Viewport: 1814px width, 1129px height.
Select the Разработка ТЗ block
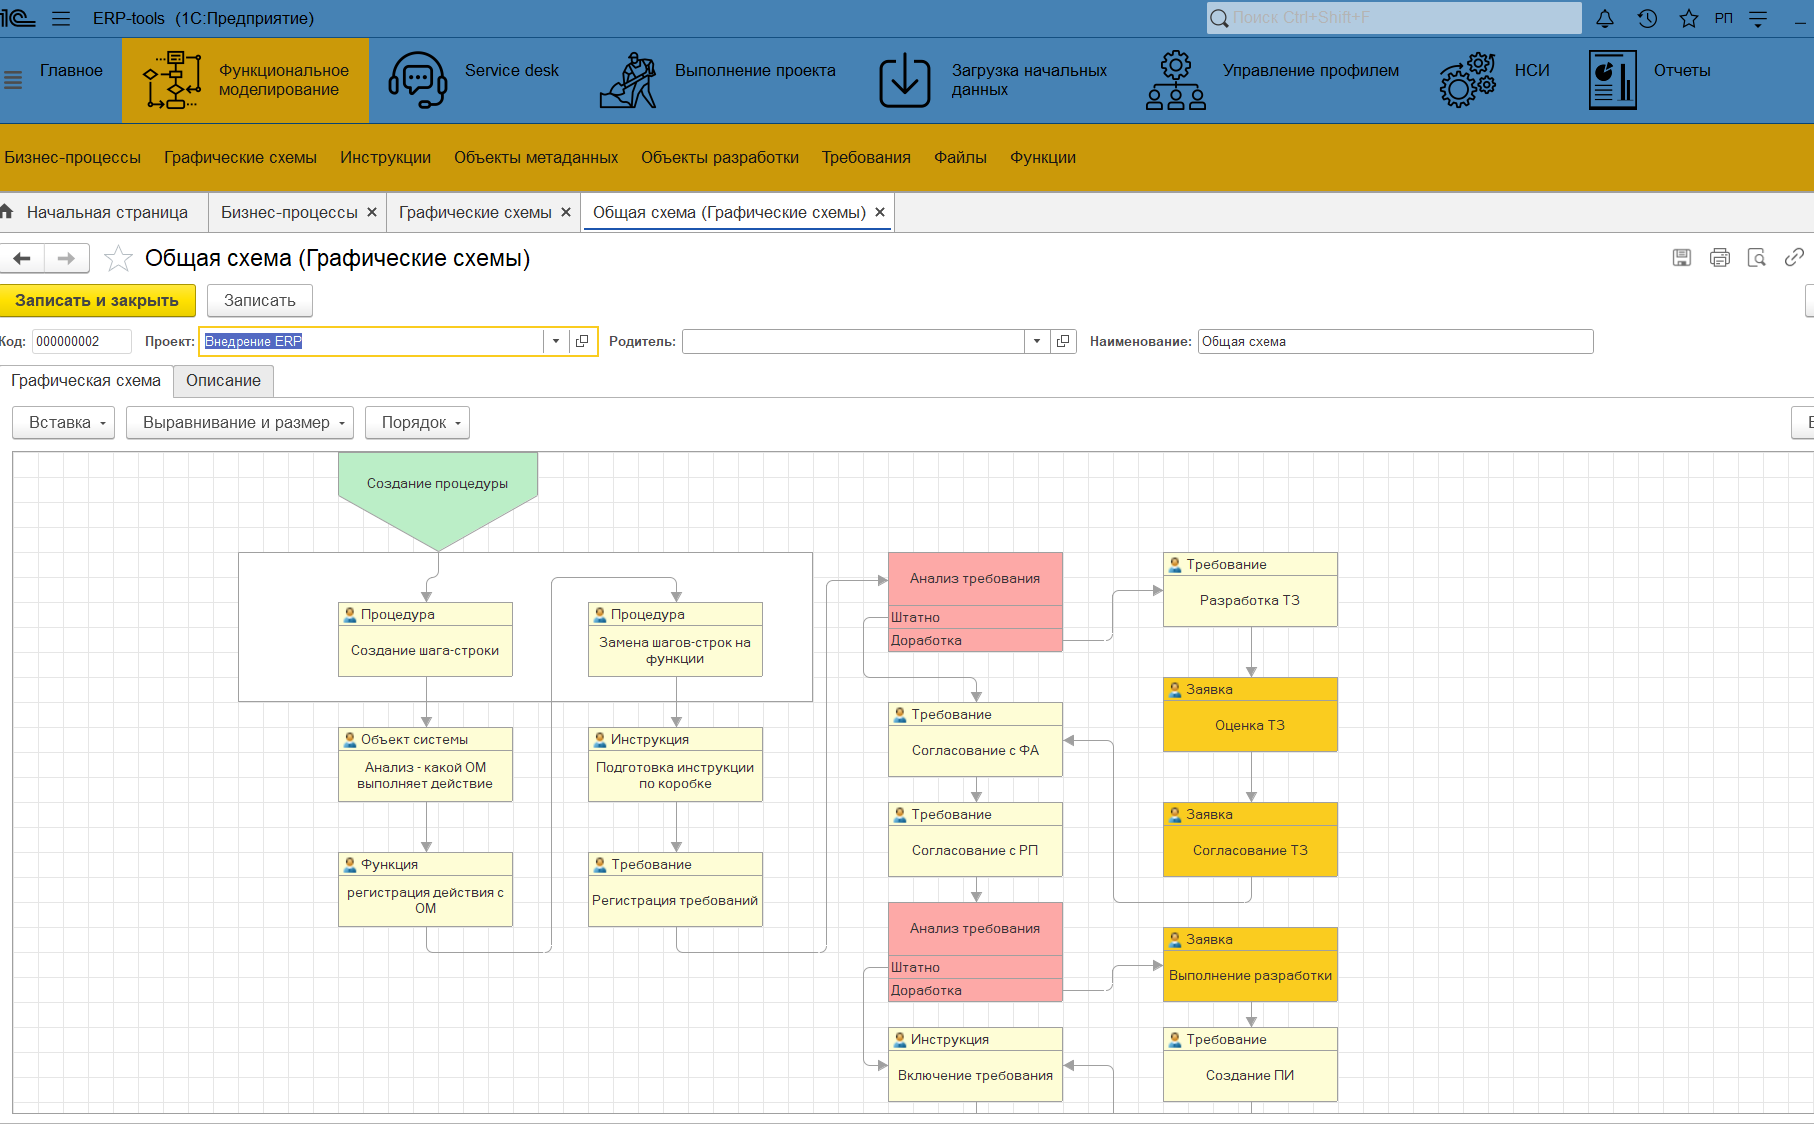[x=1250, y=589]
